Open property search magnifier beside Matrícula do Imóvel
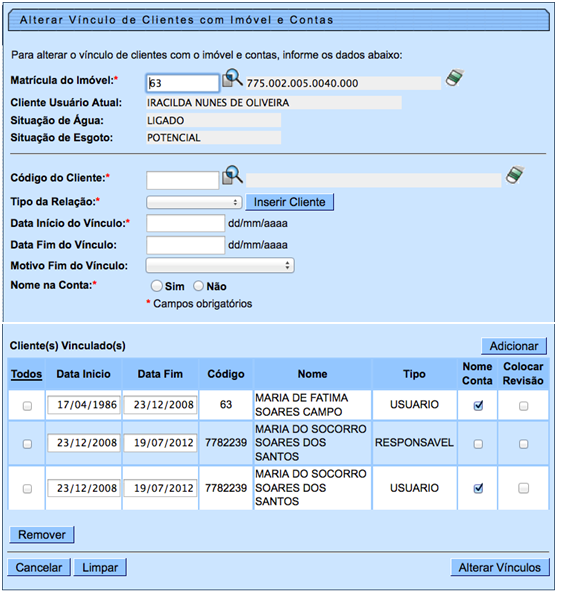 click(232, 78)
